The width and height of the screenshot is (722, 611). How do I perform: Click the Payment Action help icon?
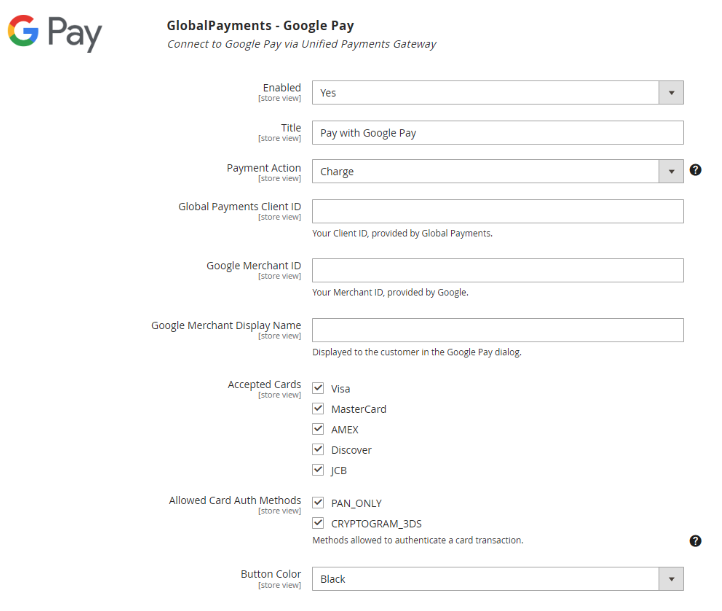(x=696, y=170)
